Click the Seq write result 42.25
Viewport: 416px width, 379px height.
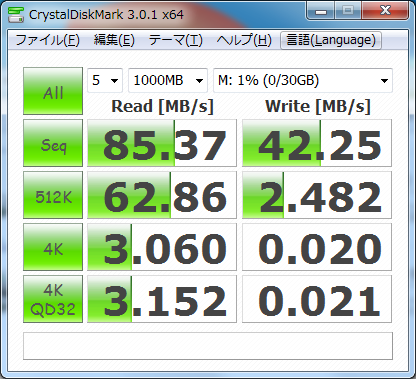coord(317,143)
